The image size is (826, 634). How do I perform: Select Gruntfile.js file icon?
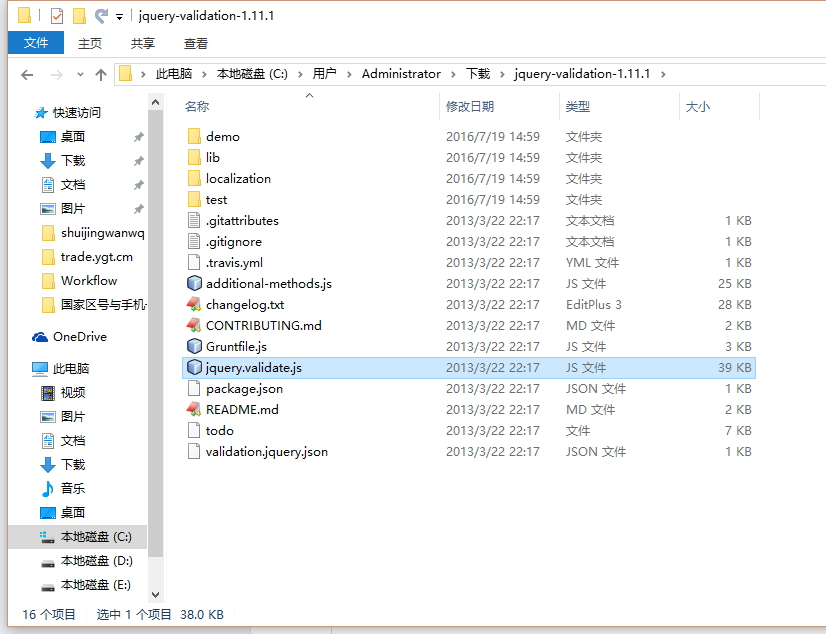(x=194, y=346)
